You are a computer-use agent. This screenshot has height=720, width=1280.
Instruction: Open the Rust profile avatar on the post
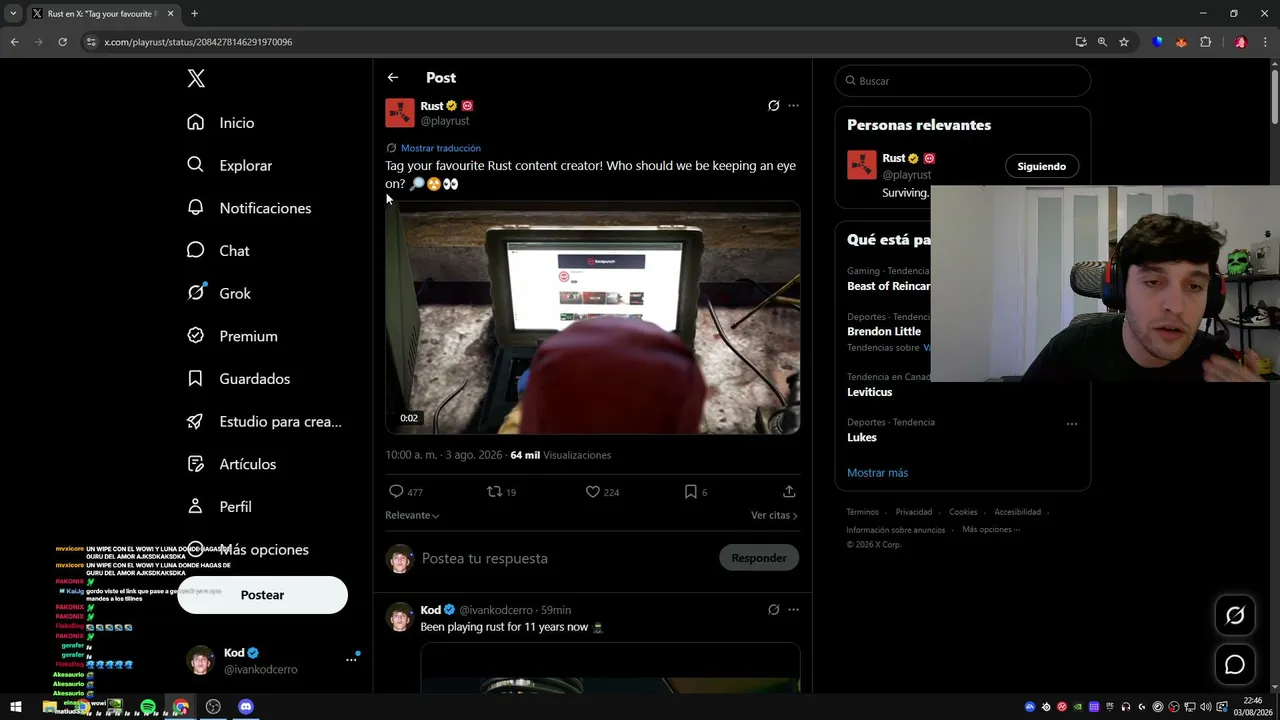tap(400, 113)
